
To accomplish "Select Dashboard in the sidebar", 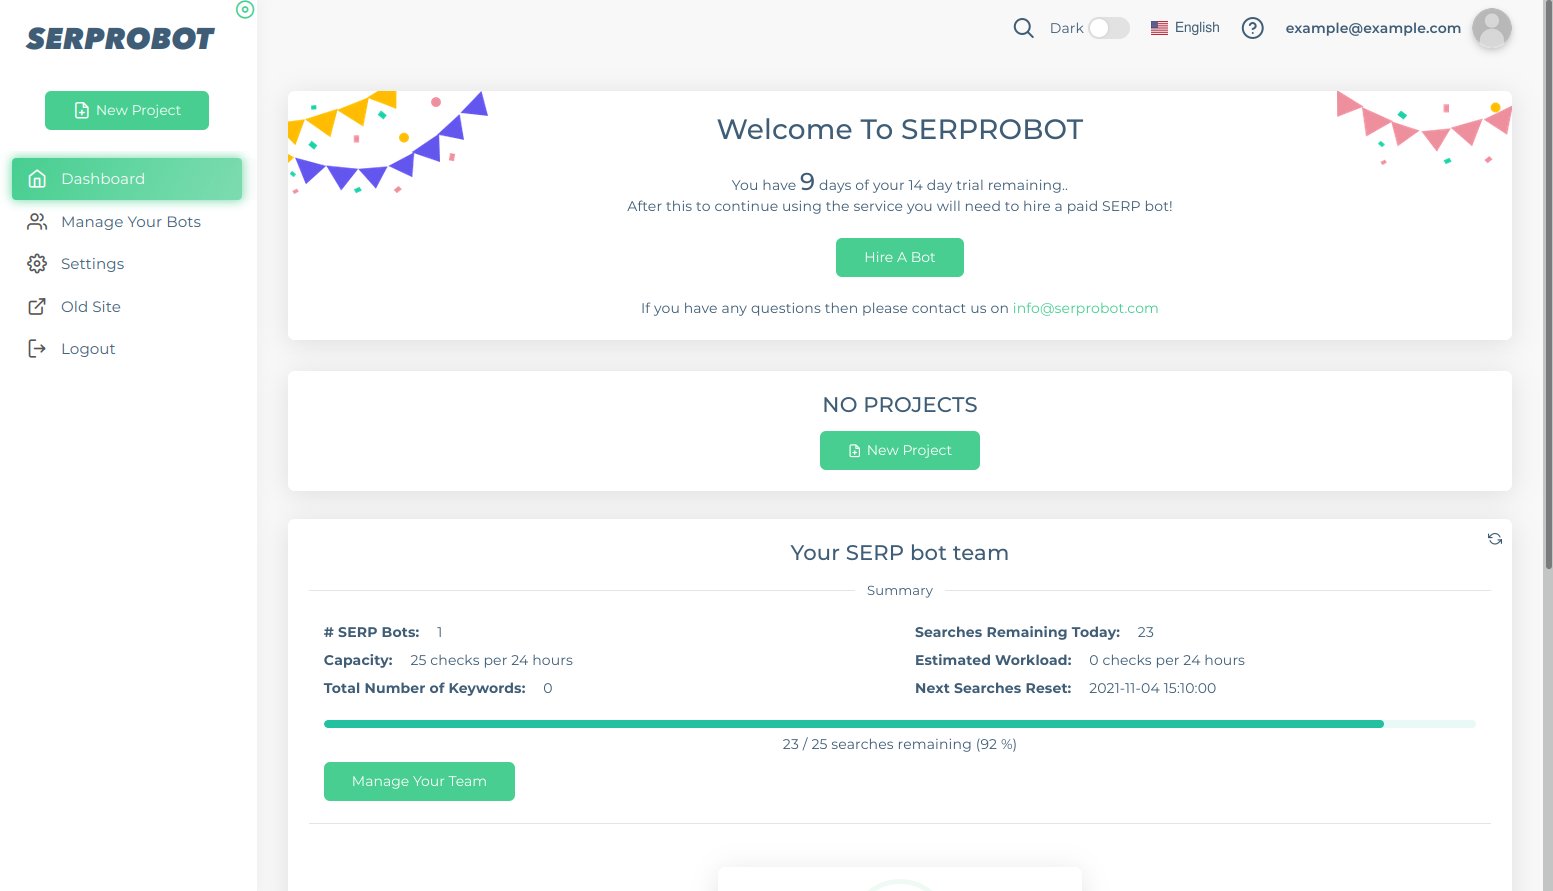I will pyautogui.click(x=127, y=179).
